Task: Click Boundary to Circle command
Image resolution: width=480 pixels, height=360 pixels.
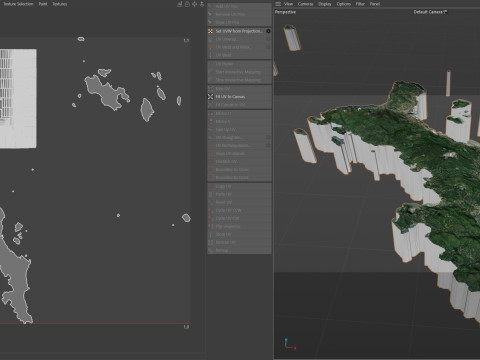Action: click(239, 169)
